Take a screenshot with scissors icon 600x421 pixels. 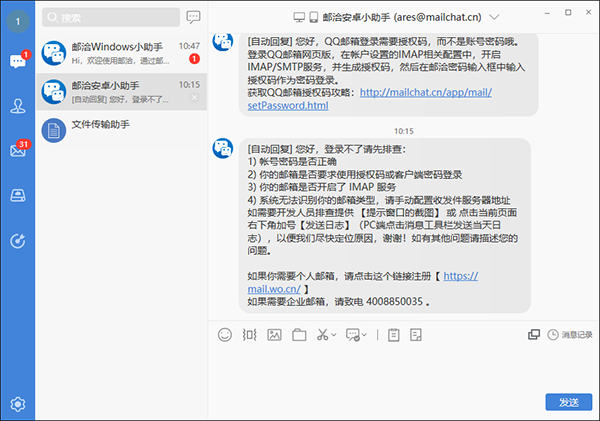[x=322, y=335]
